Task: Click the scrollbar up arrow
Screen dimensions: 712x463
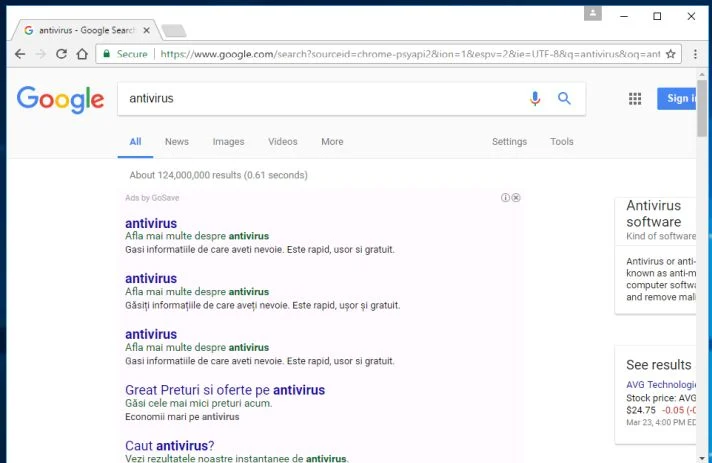Action: click(x=702, y=74)
